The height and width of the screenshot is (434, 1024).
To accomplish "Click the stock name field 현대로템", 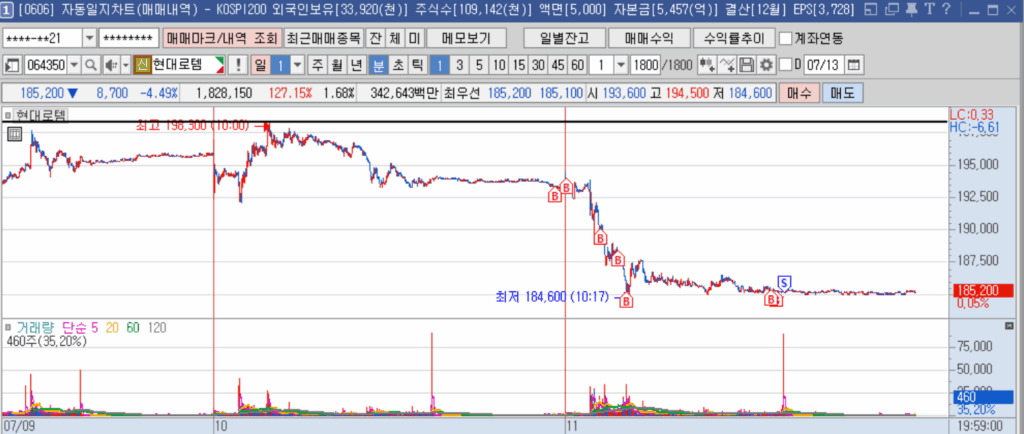I will [186, 65].
